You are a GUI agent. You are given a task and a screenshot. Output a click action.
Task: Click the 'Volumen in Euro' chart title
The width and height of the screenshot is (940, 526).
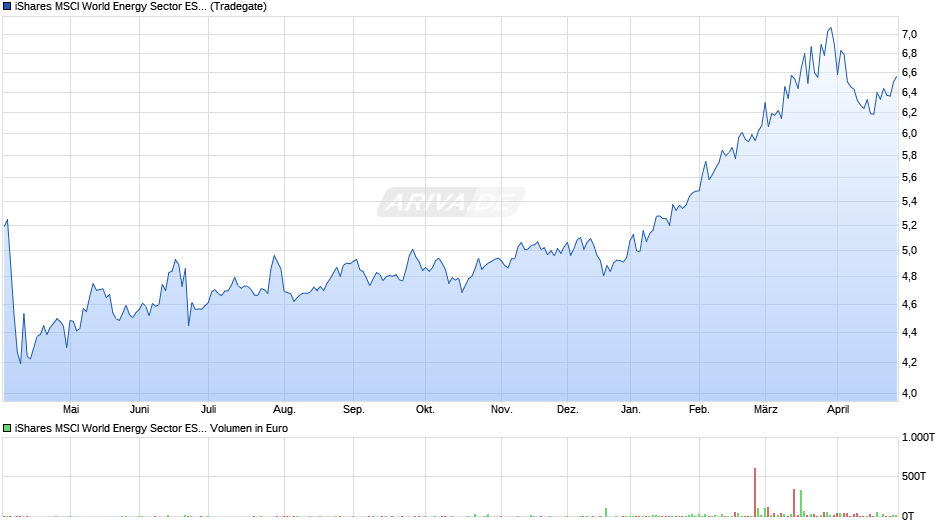(249, 428)
